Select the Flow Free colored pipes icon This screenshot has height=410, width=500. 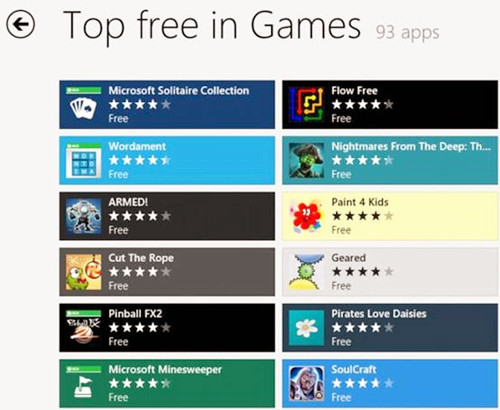click(x=306, y=104)
